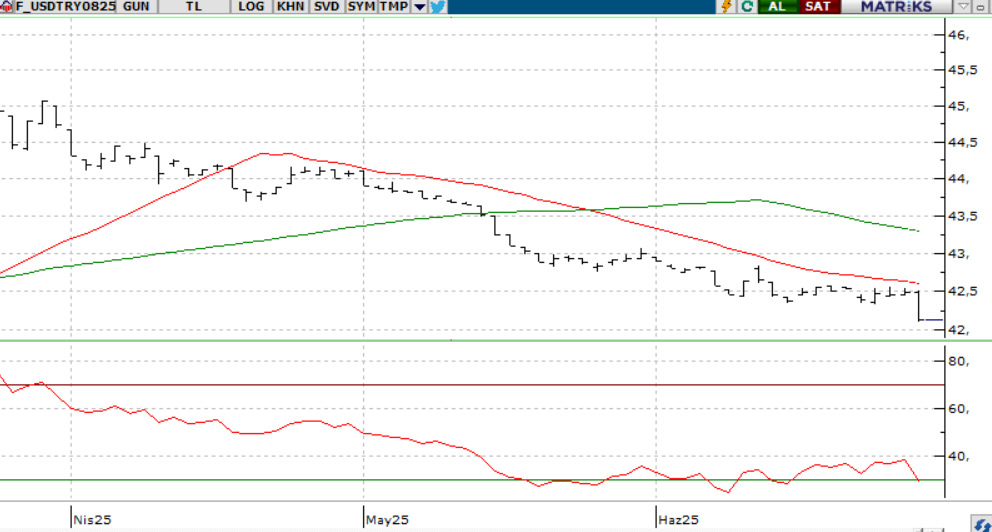This screenshot has width=992, height=532.
Task: Click the 44,5 price axis label
Action: [x=962, y=143]
